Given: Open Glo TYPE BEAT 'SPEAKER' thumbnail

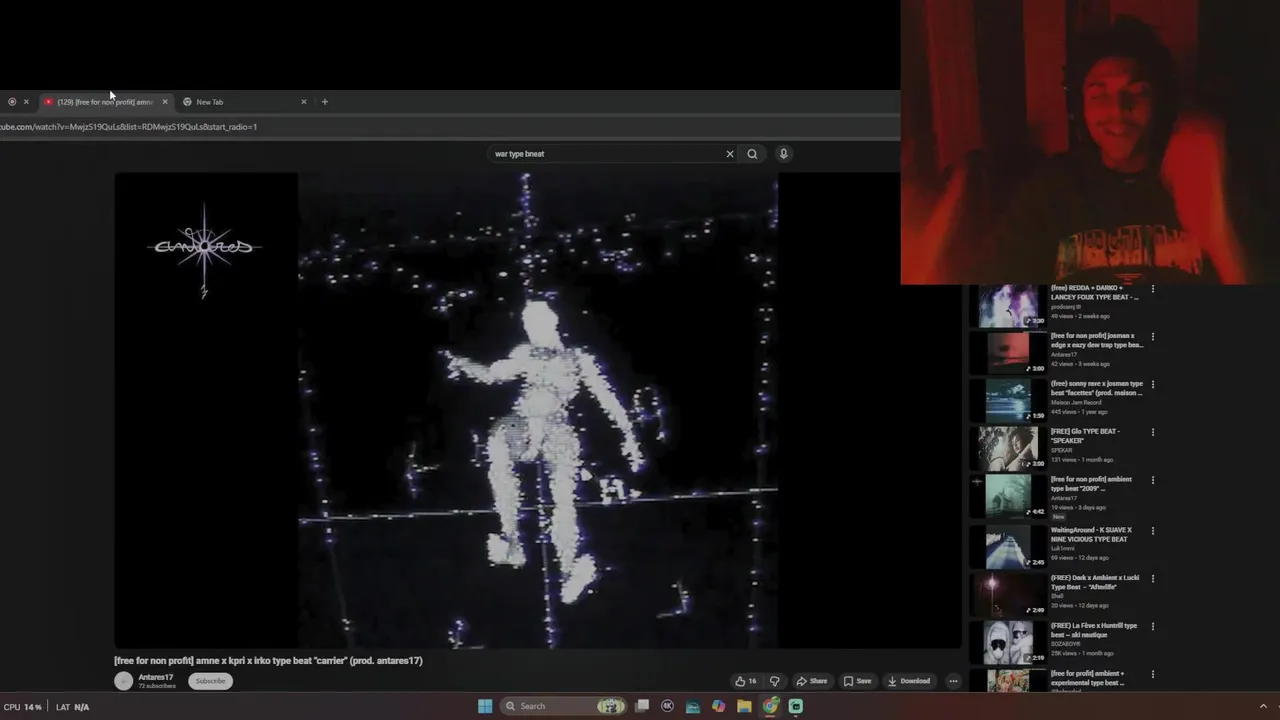Looking at the screenshot, I should click(1008, 448).
